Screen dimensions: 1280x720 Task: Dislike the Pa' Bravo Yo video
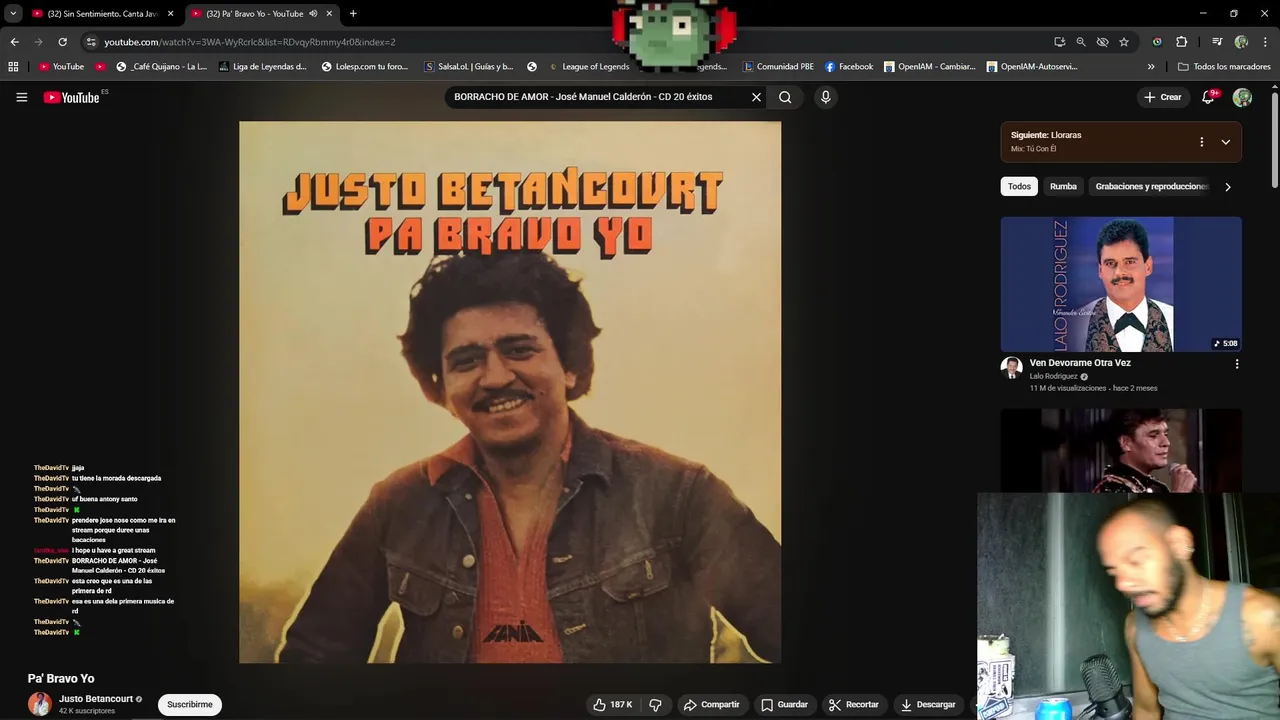coord(655,704)
